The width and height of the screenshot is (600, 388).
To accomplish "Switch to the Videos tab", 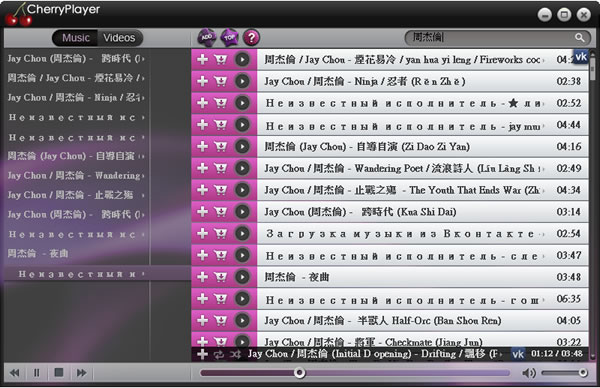I will tap(119, 38).
